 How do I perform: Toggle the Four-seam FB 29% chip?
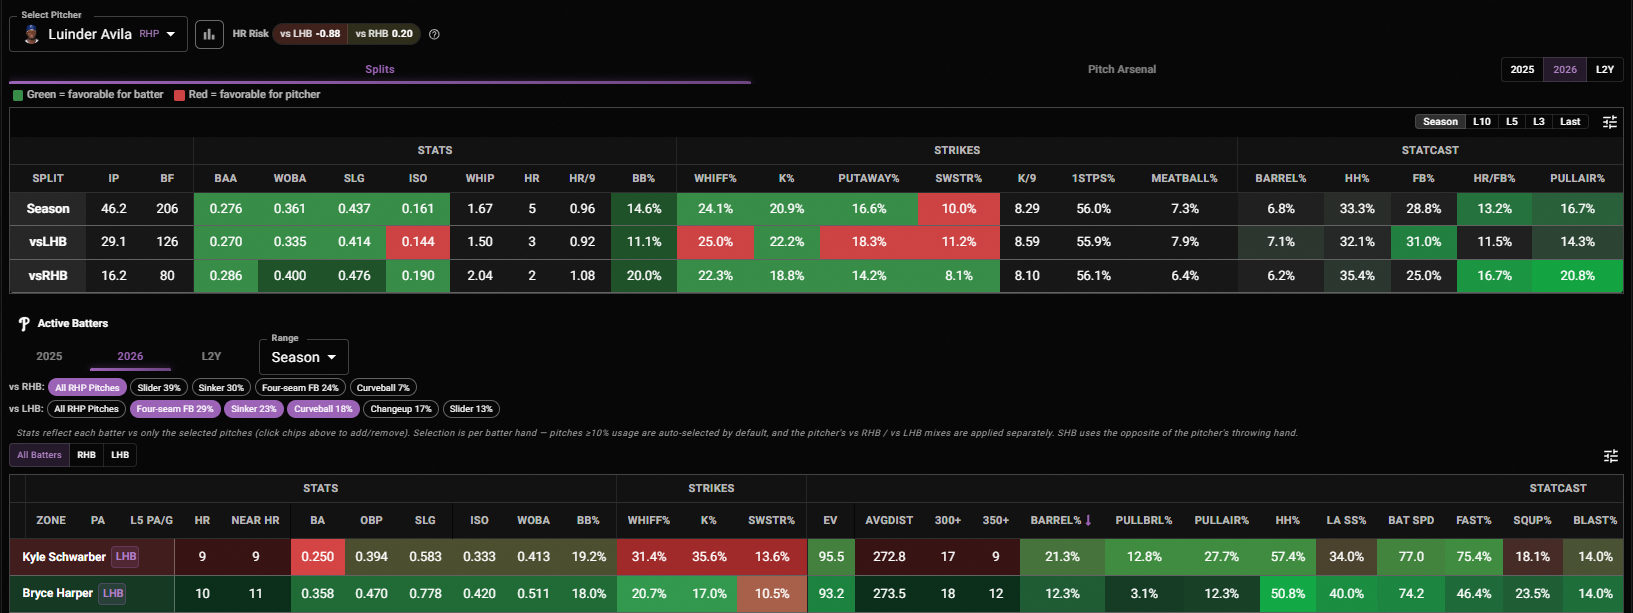click(x=175, y=409)
